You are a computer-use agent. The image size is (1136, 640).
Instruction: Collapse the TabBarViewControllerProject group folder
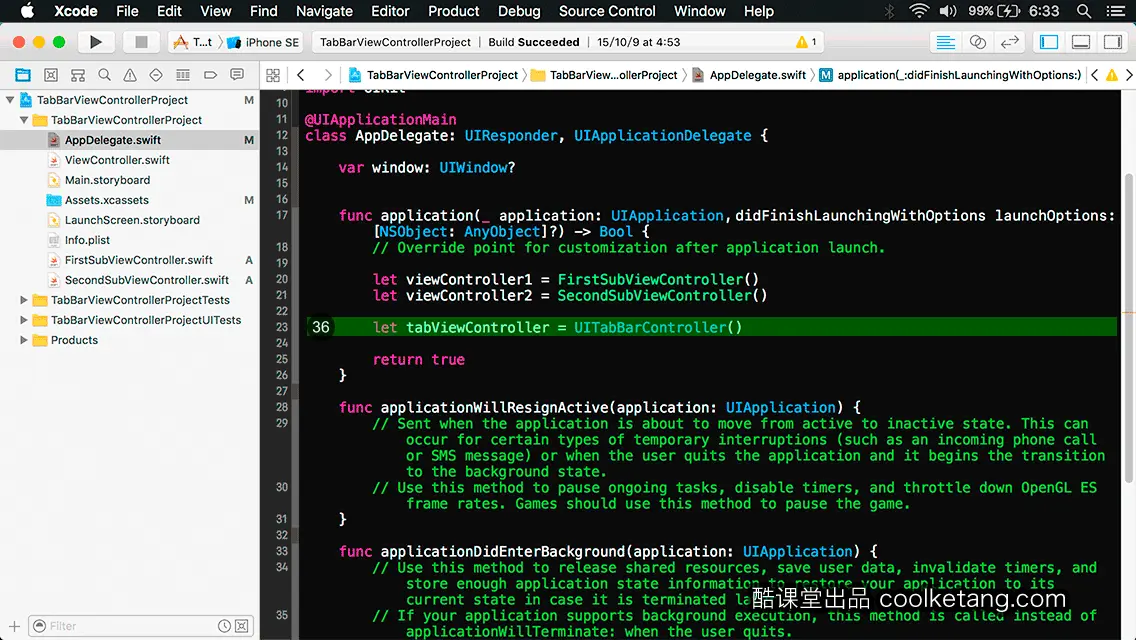click(24, 120)
